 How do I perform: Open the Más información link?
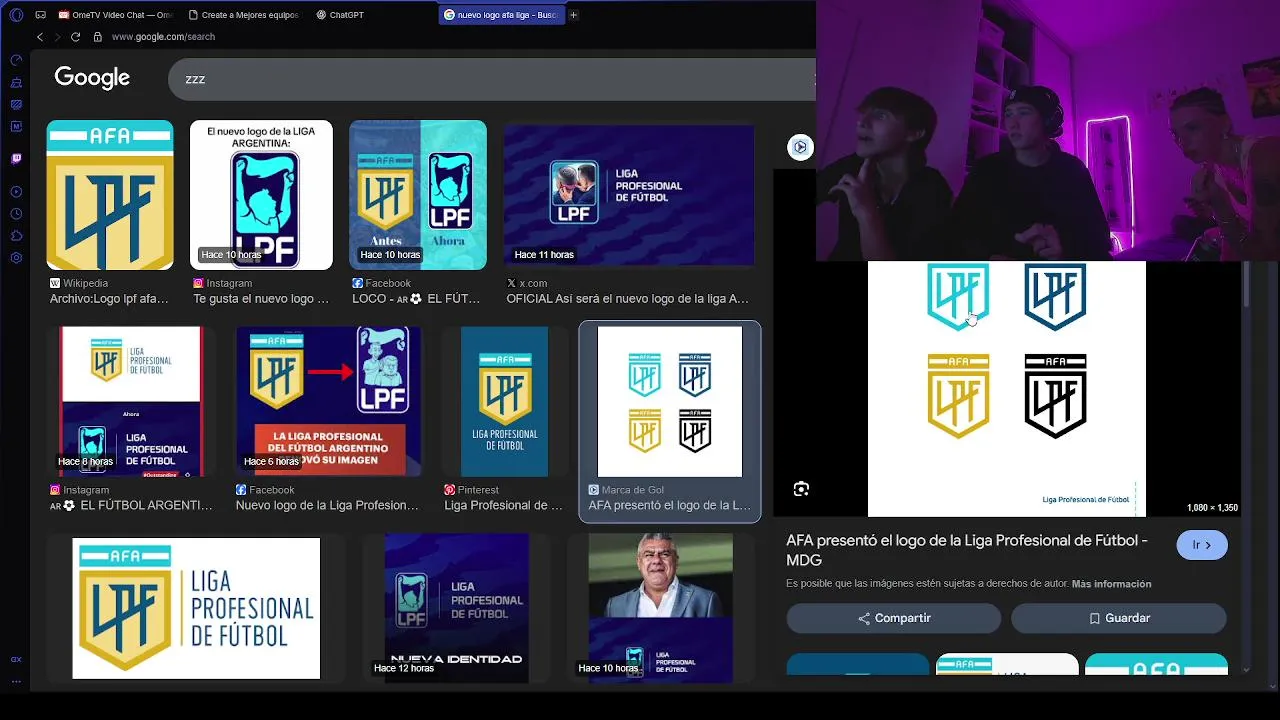click(1111, 584)
